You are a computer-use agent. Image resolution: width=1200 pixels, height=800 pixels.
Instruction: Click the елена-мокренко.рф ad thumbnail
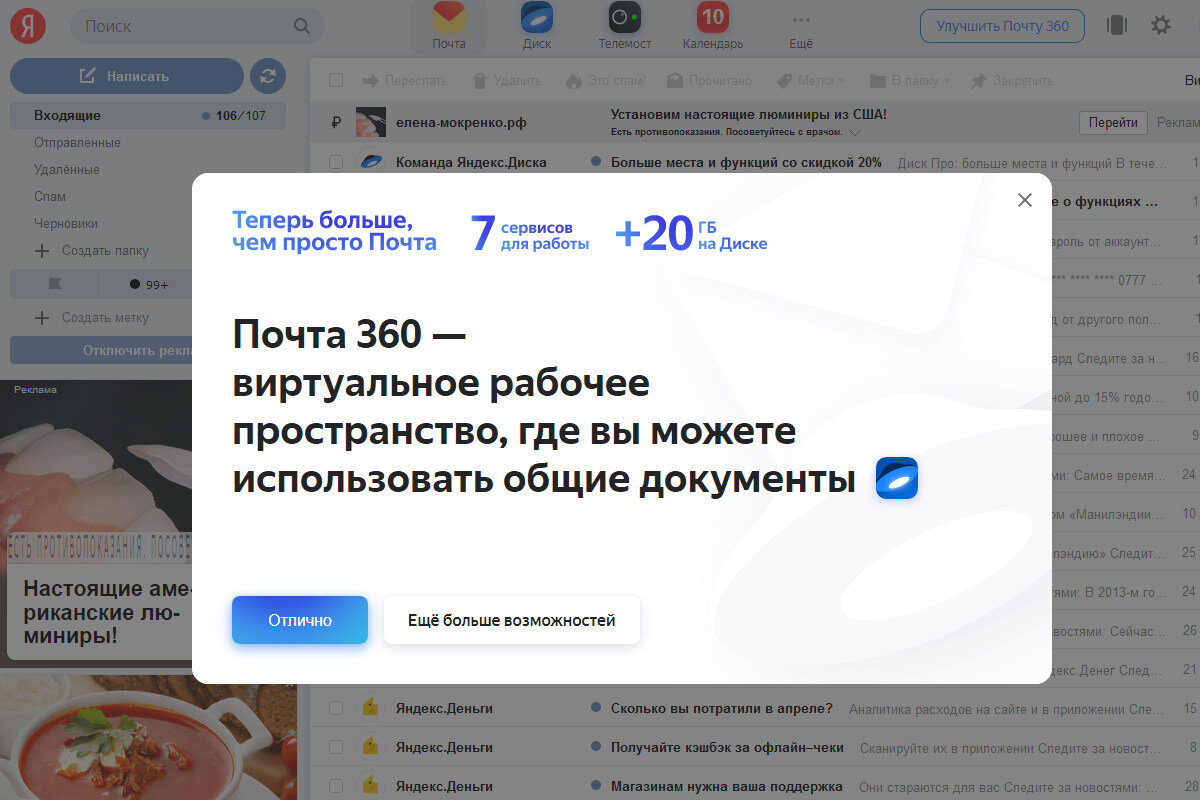(371, 122)
